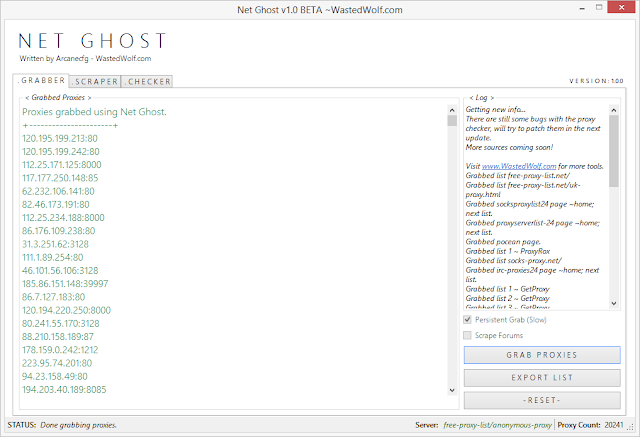The width and height of the screenshot is (640, 437).
Task: Open the www.WastedWolf.com link in log
Action: (x=519, y=166)
